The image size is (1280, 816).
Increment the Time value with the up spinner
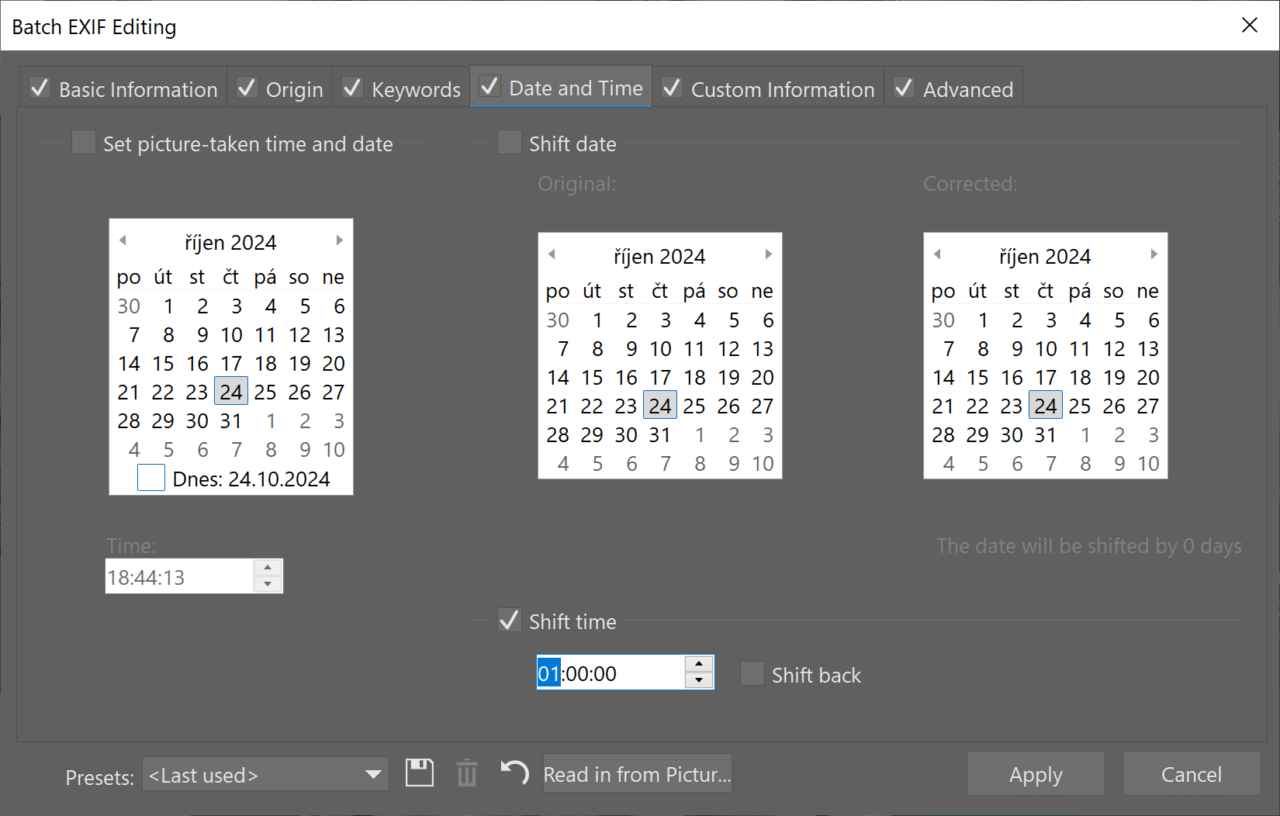pos(268,569)
